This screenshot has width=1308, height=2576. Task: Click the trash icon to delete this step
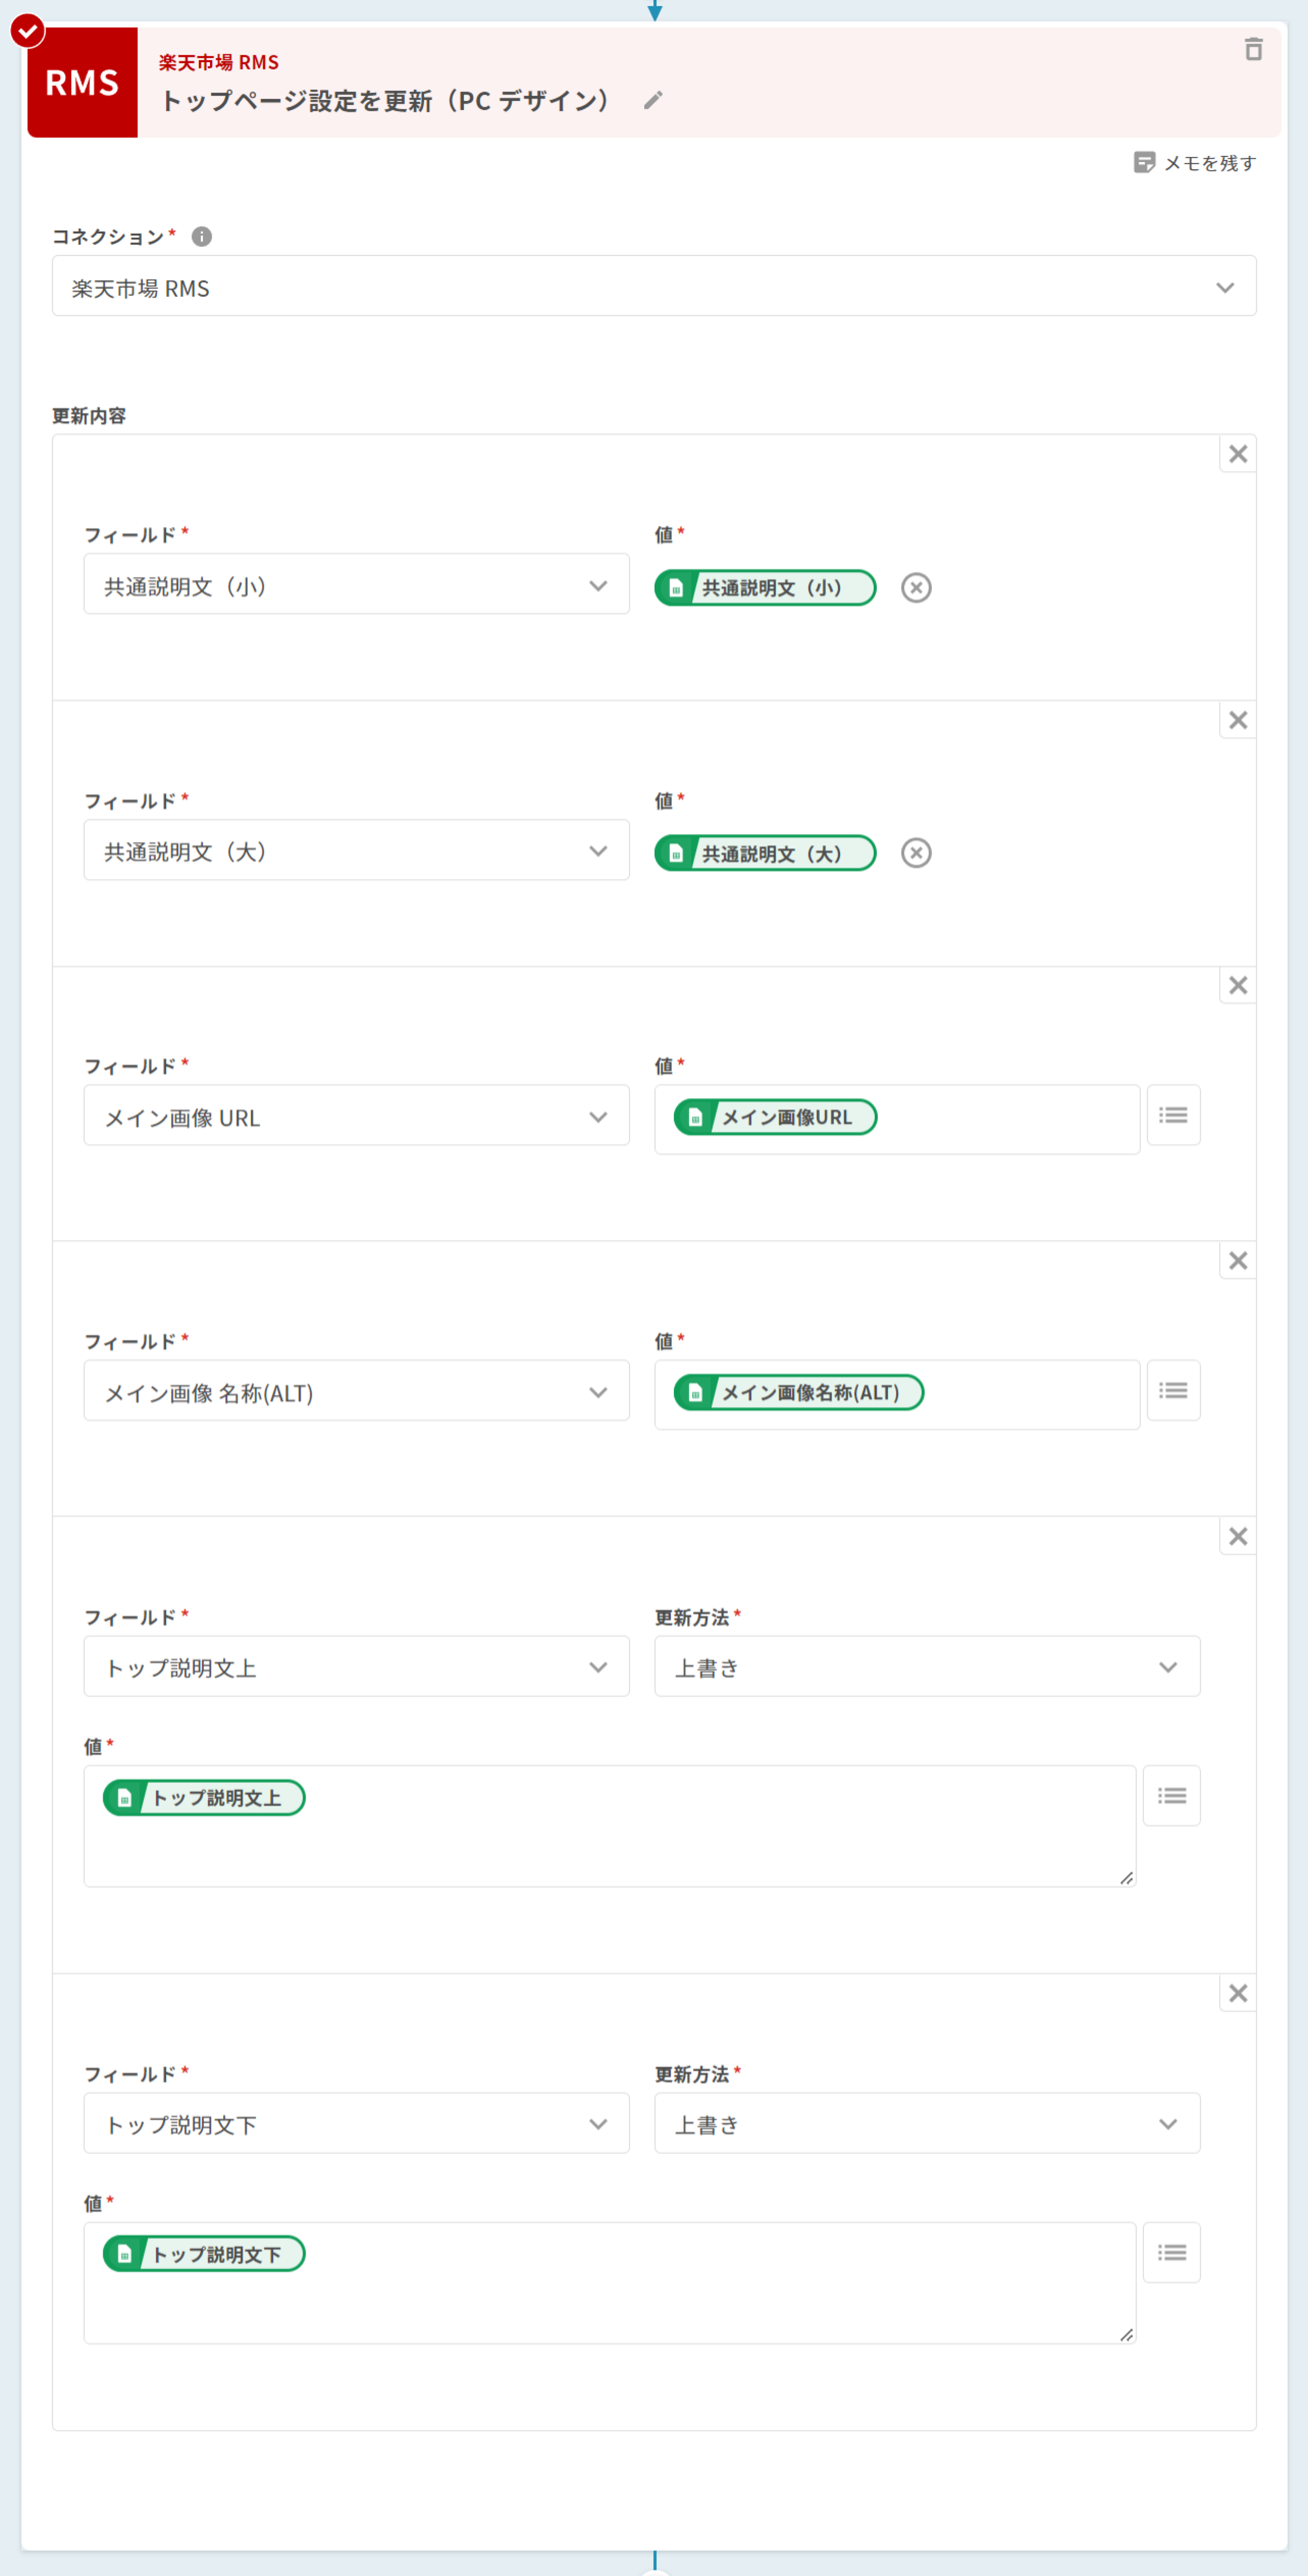1253,49
